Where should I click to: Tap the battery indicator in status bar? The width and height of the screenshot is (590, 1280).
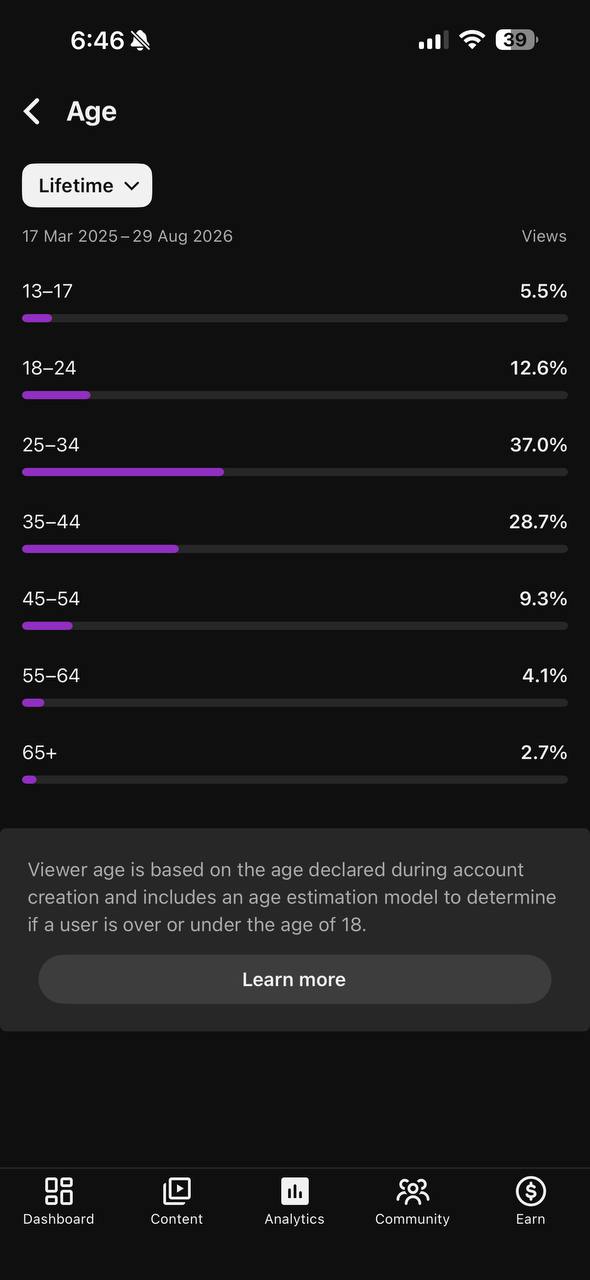(x=518, y=40)
